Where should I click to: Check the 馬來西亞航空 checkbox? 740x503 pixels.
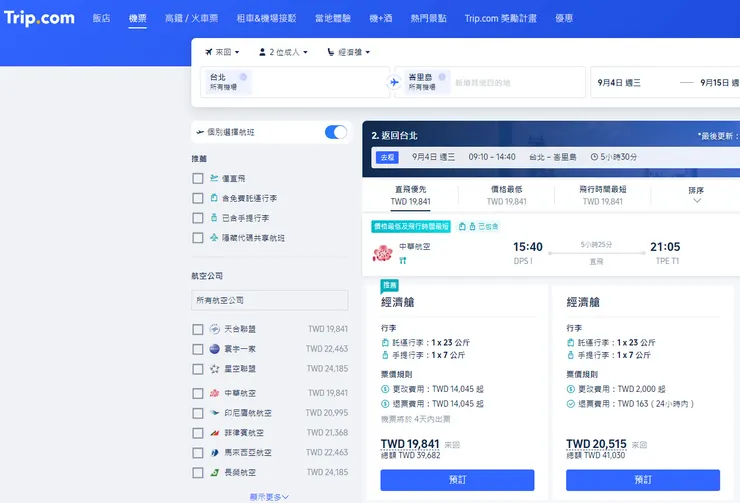point(198,453)
